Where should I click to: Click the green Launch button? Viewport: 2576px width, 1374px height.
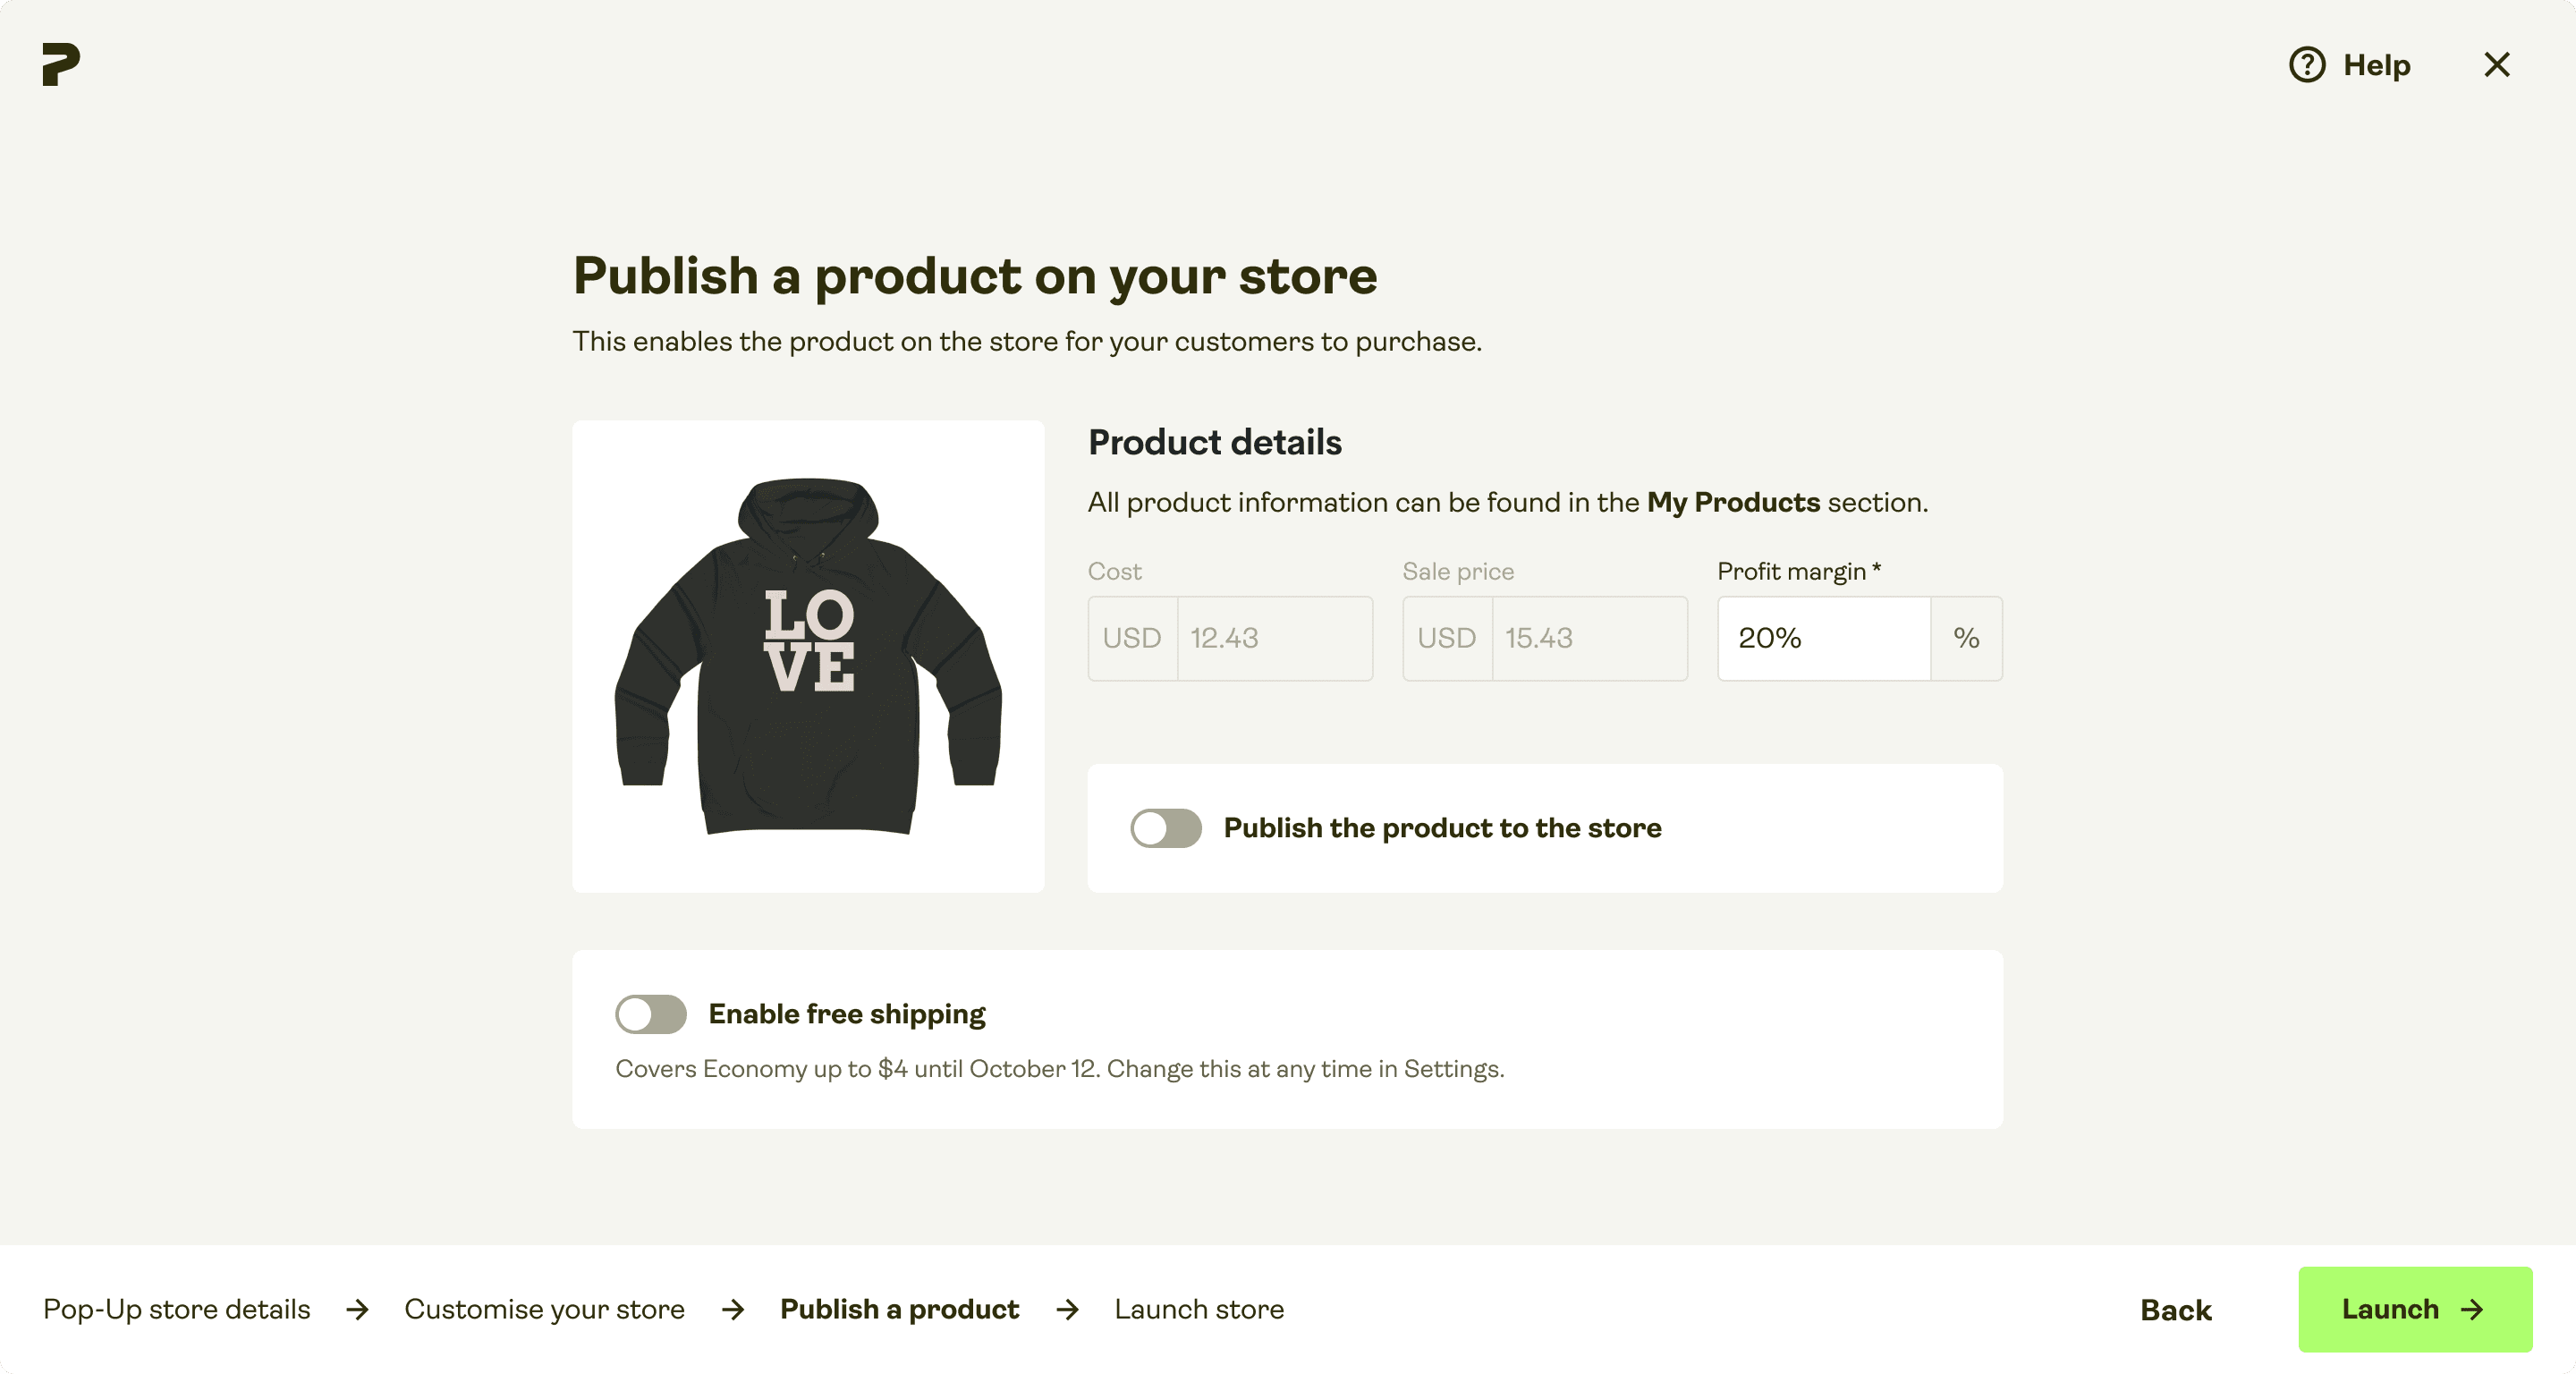(x=2415, y=1310)
